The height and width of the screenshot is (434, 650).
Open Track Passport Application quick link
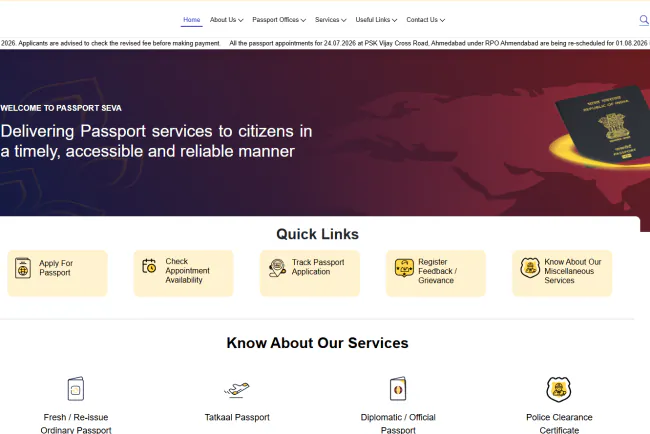tap(310, 273)
